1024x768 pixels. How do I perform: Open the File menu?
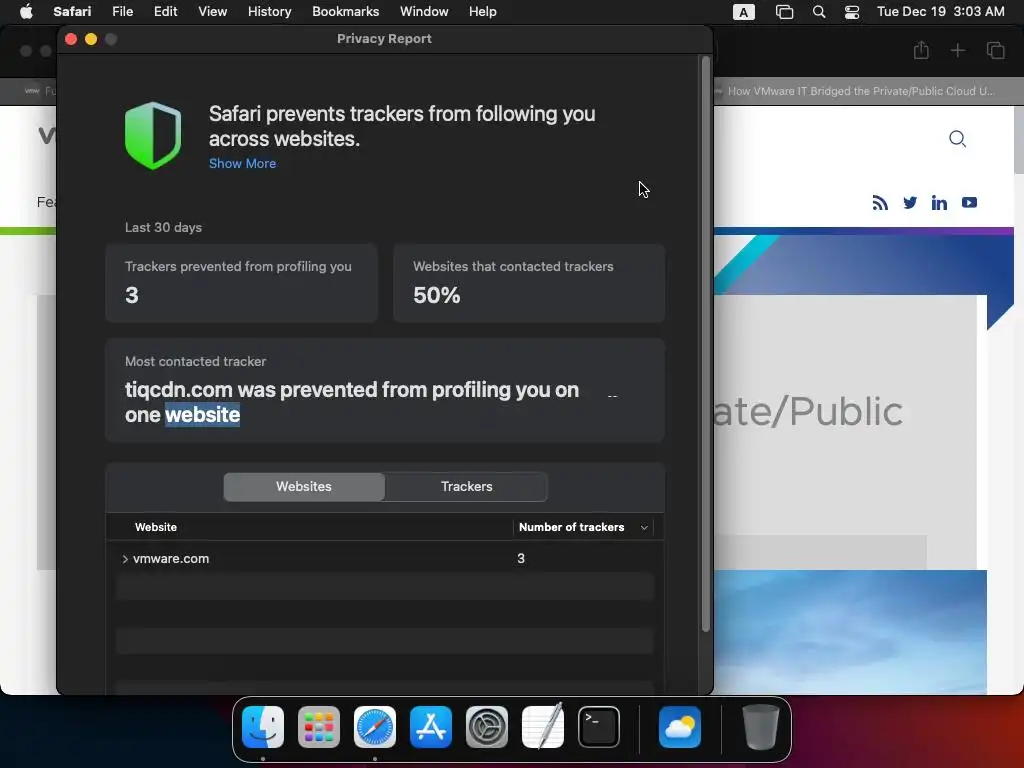(122, 12)
